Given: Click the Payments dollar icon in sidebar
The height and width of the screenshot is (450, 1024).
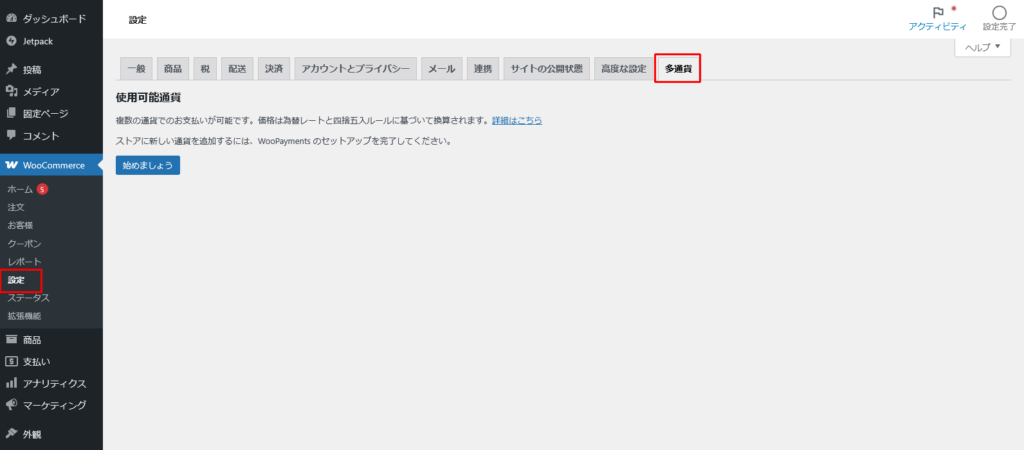Looking at the screenshot, I should point(11,362).
